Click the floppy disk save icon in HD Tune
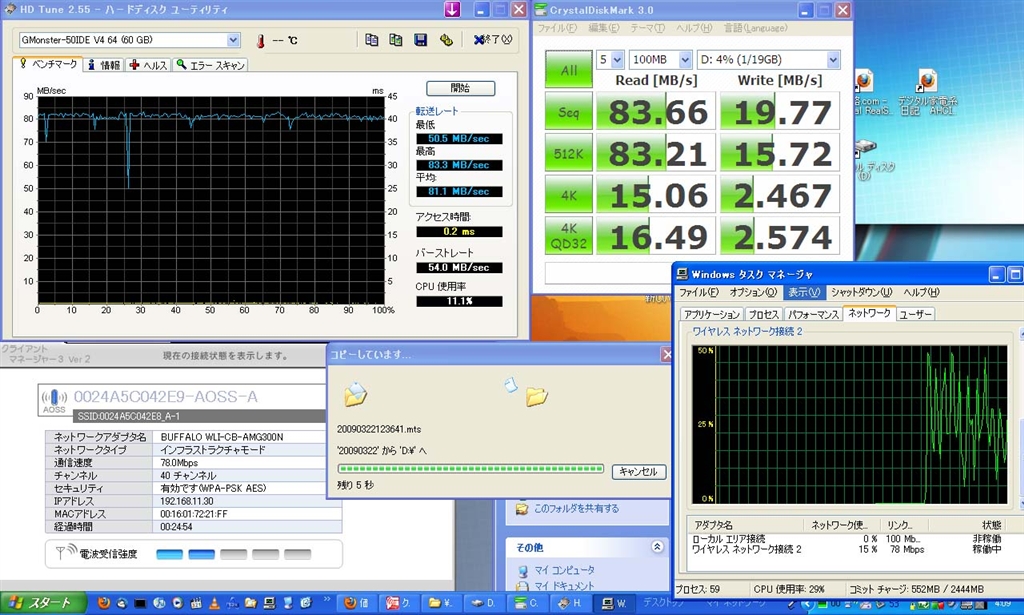Screen dimensions: 1024x615 421,40
